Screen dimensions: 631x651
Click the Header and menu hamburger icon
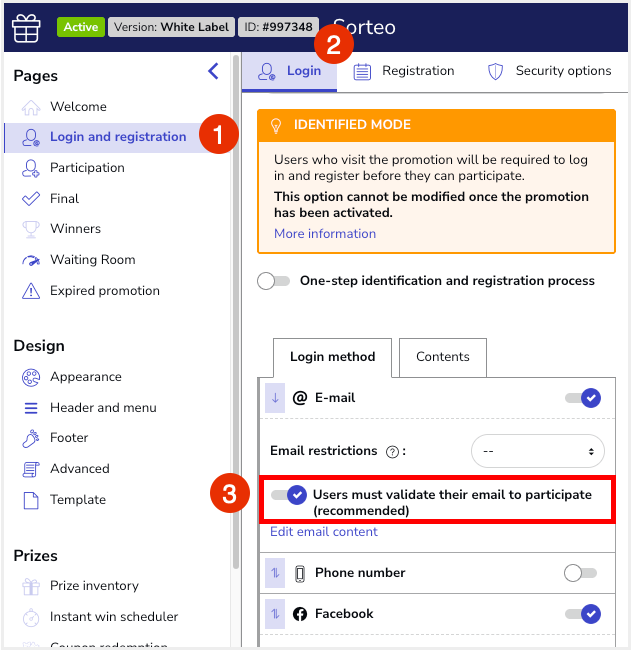(x=31, y=408)
